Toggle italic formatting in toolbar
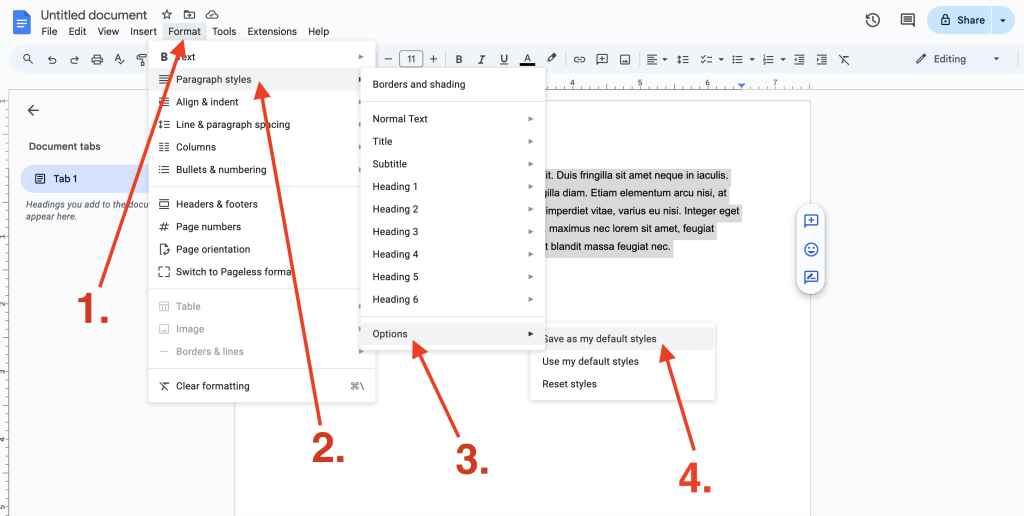The image size is (1024, 516). [481, 59]
